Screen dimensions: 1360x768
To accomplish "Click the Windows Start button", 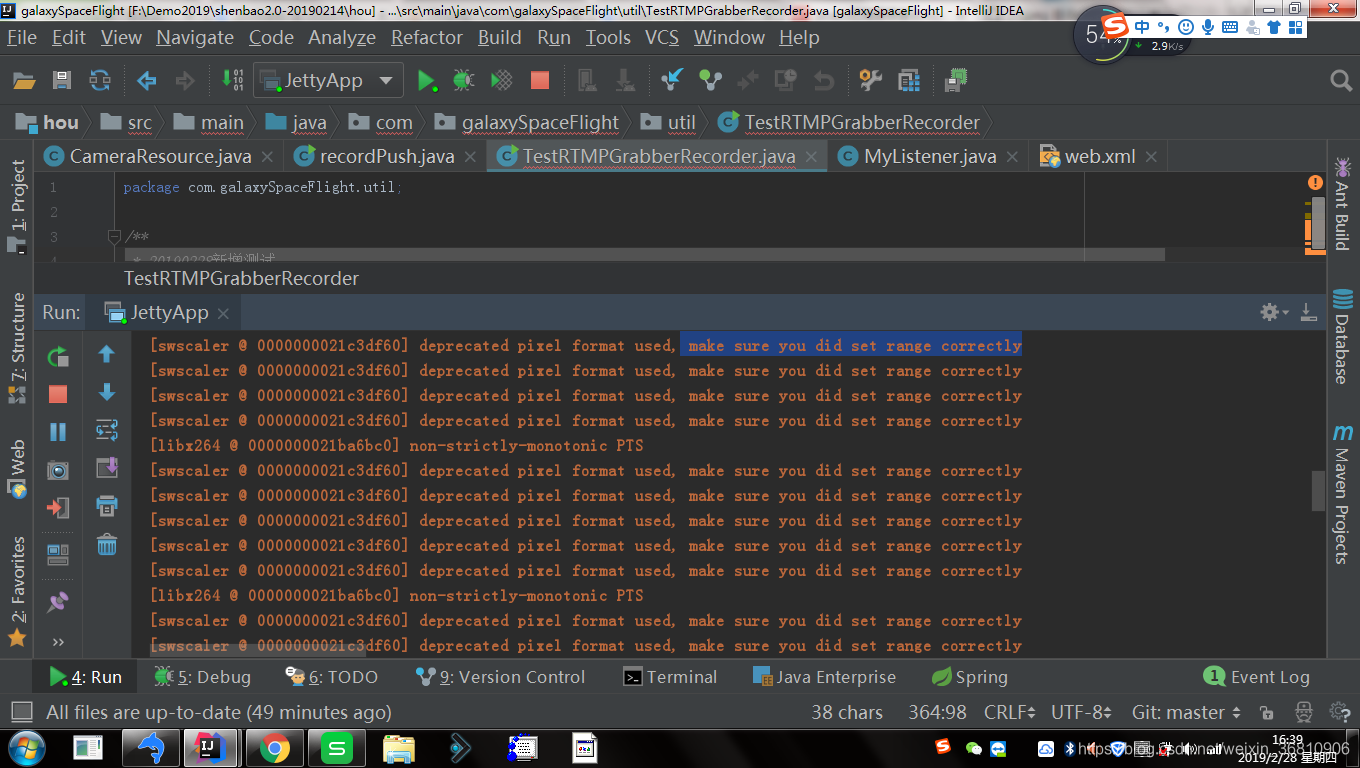I will coord(25,748).
